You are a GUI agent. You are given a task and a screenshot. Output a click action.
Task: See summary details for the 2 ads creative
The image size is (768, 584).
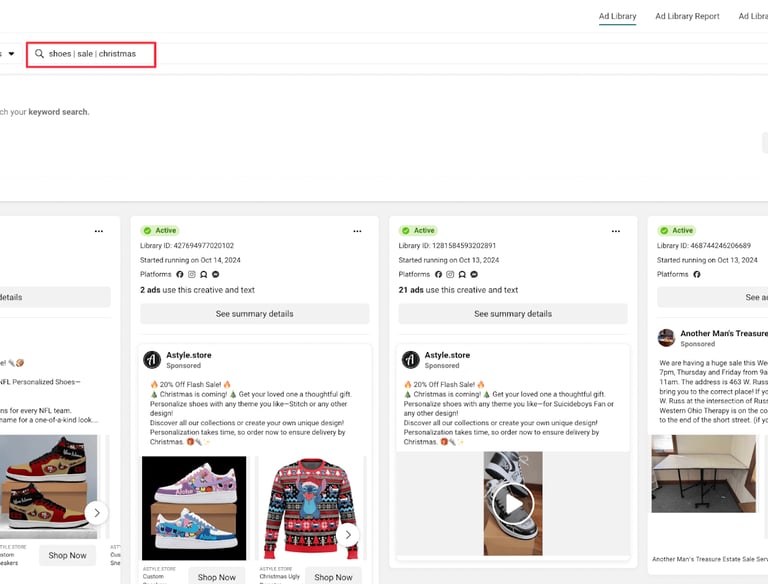255,314
